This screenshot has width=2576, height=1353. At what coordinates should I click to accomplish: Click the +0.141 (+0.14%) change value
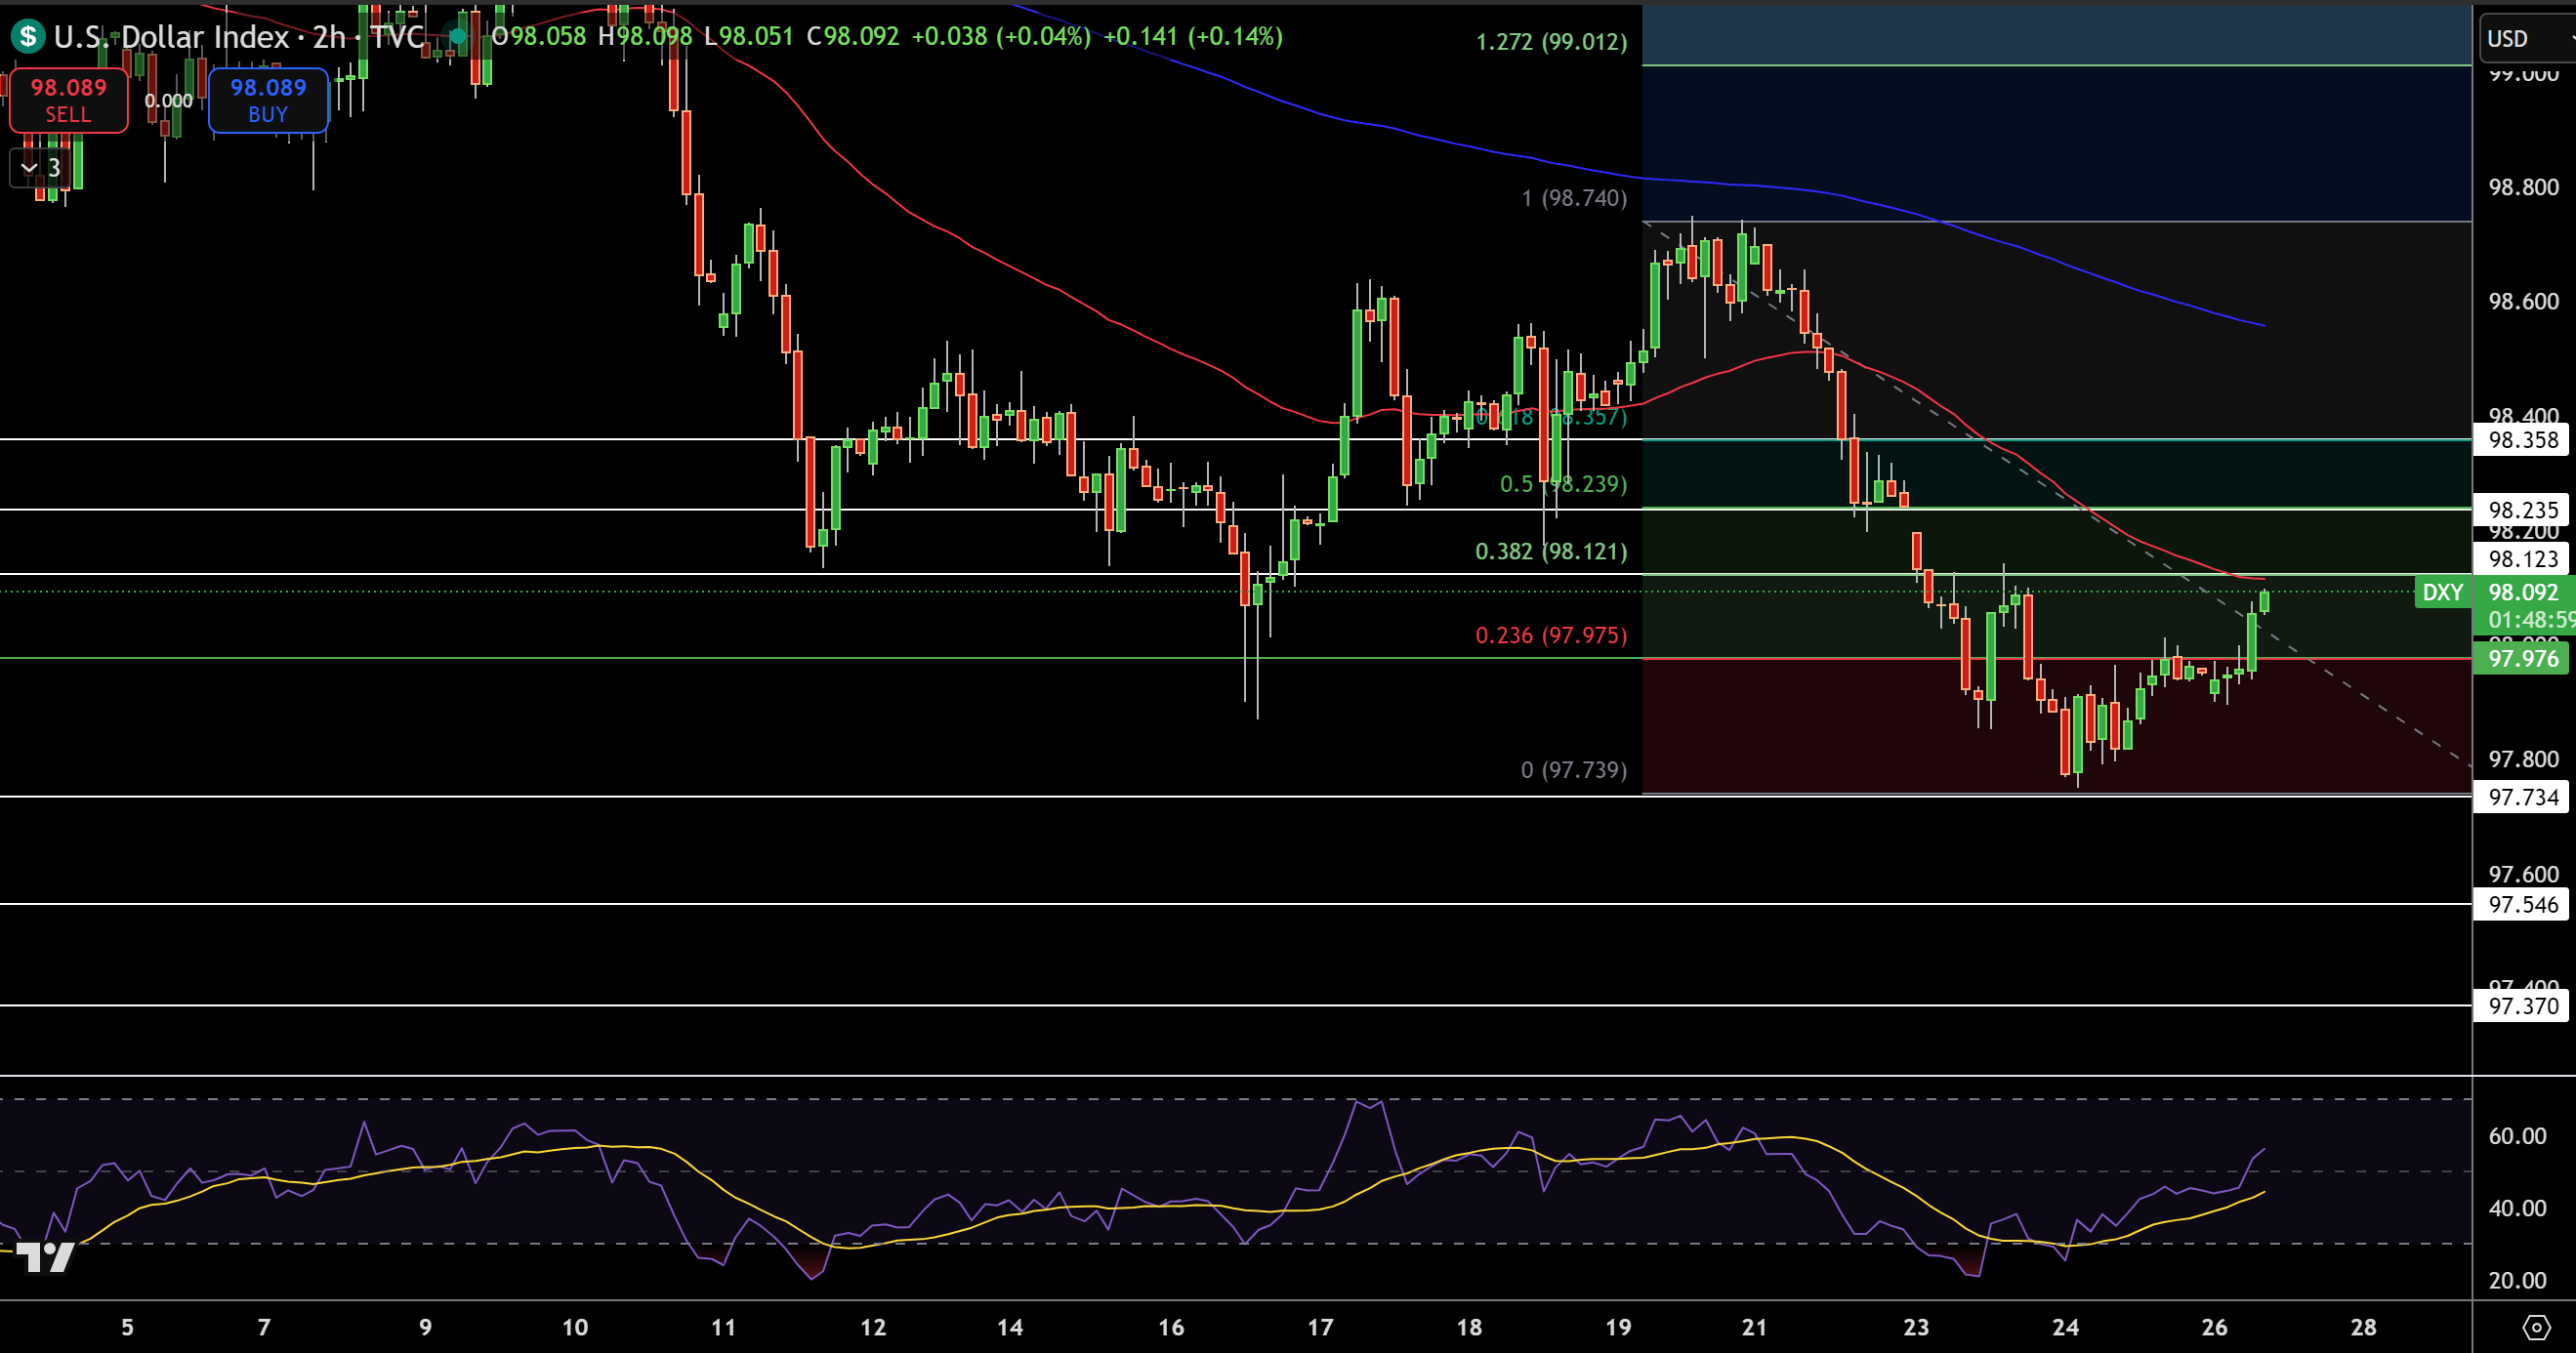coord(1192,37)
